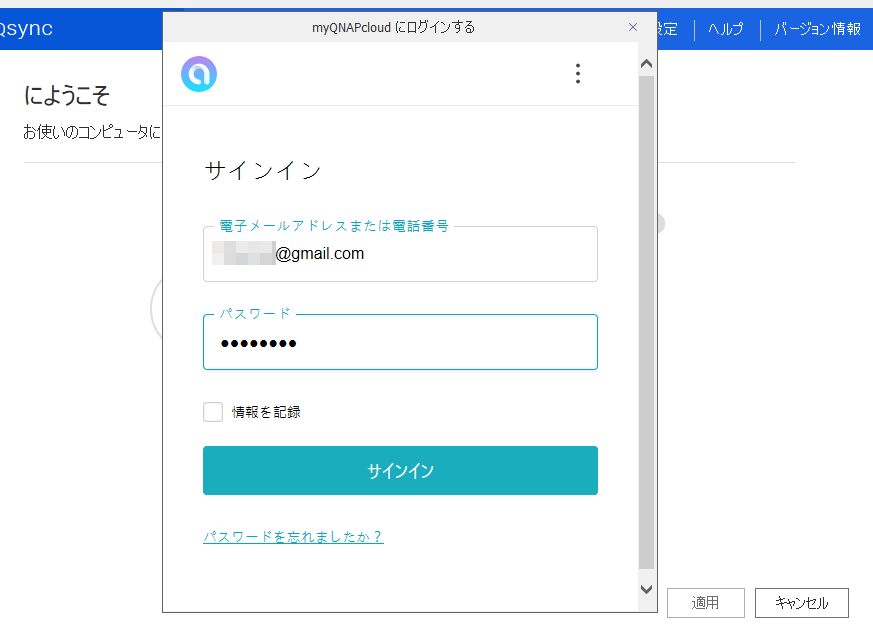Click the 情報を記録 label text

[x=266, y=412]
